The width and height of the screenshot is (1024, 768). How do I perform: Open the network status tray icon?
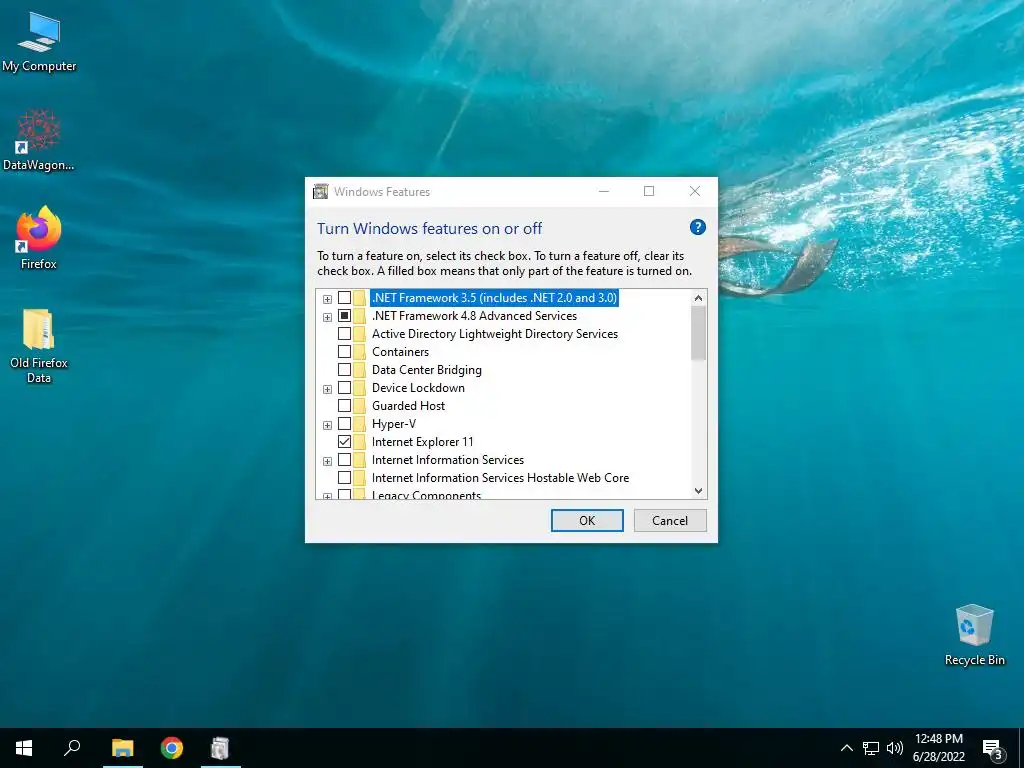871,748
